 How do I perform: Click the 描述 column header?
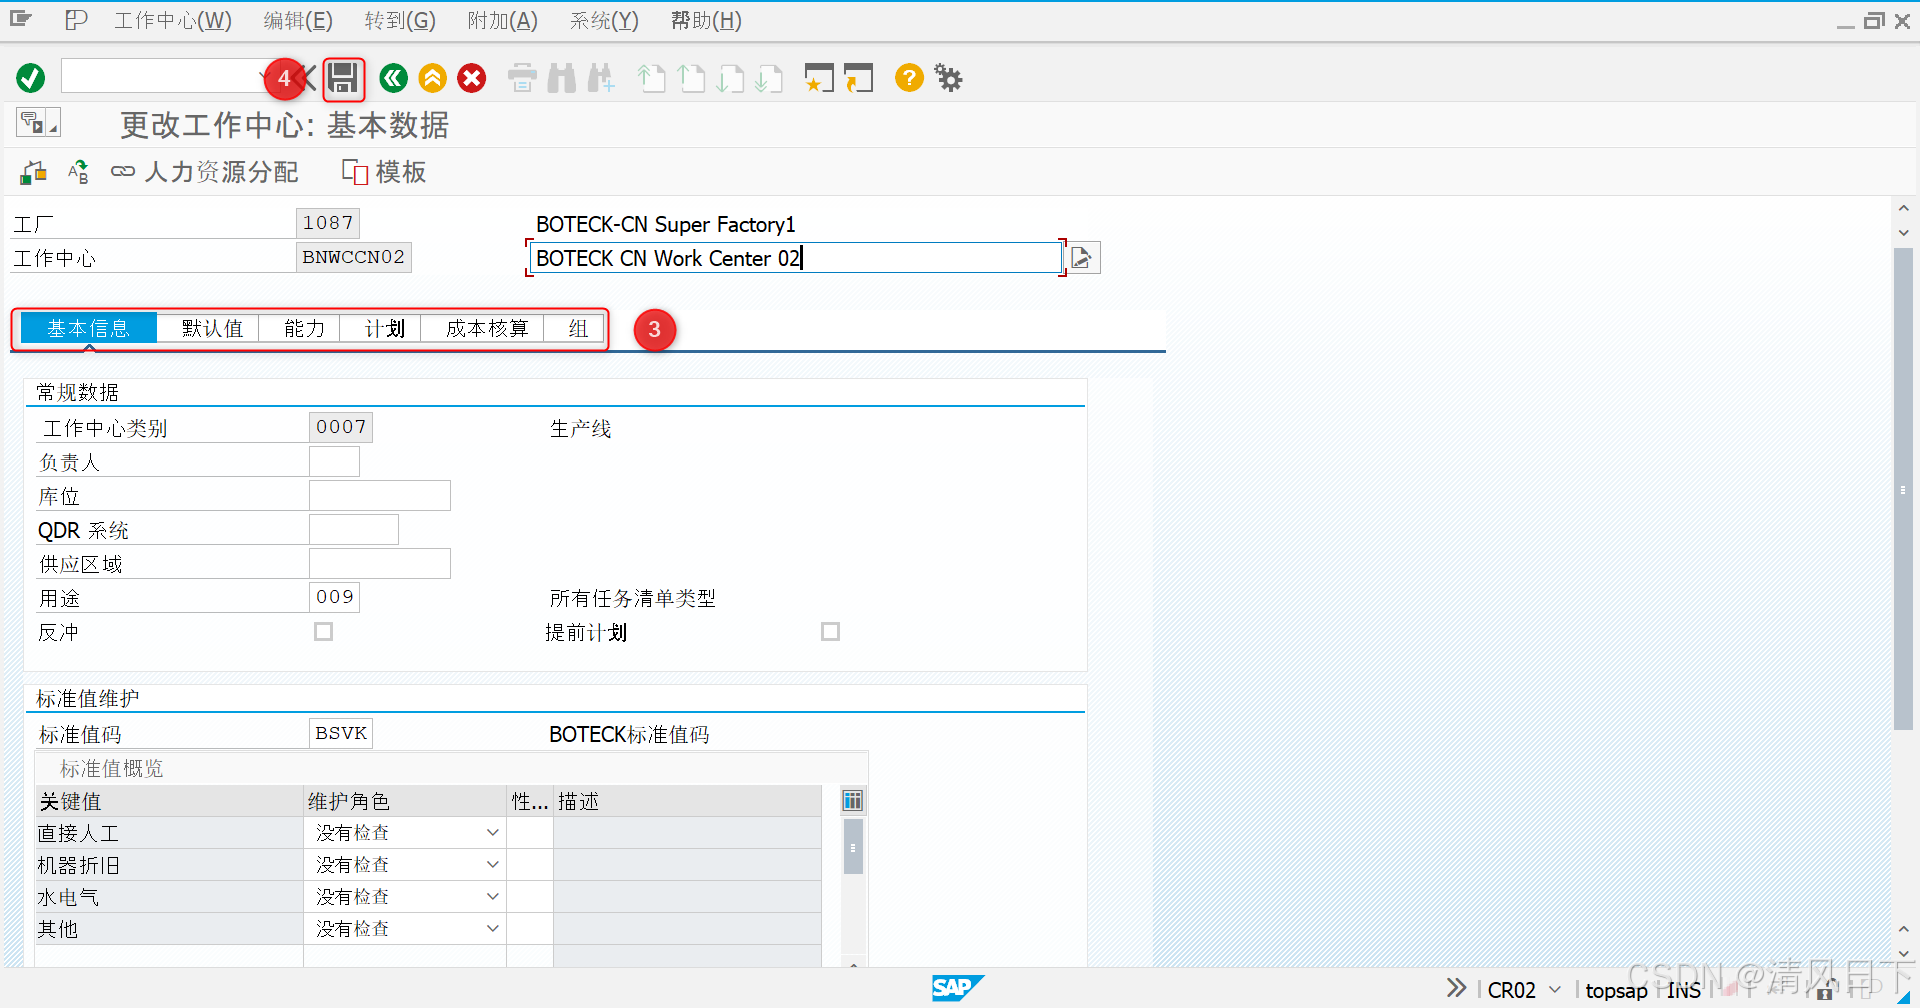688,801
